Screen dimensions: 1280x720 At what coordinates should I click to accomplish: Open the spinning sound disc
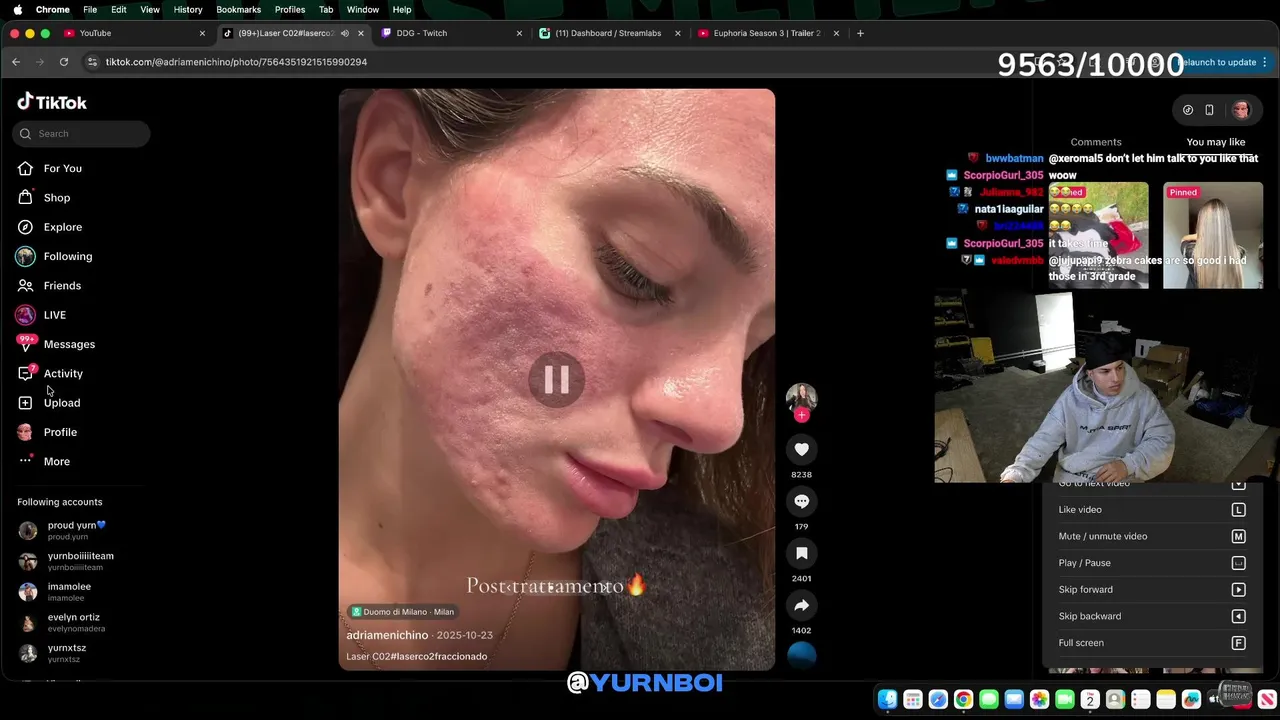click(x=801, y=655)
